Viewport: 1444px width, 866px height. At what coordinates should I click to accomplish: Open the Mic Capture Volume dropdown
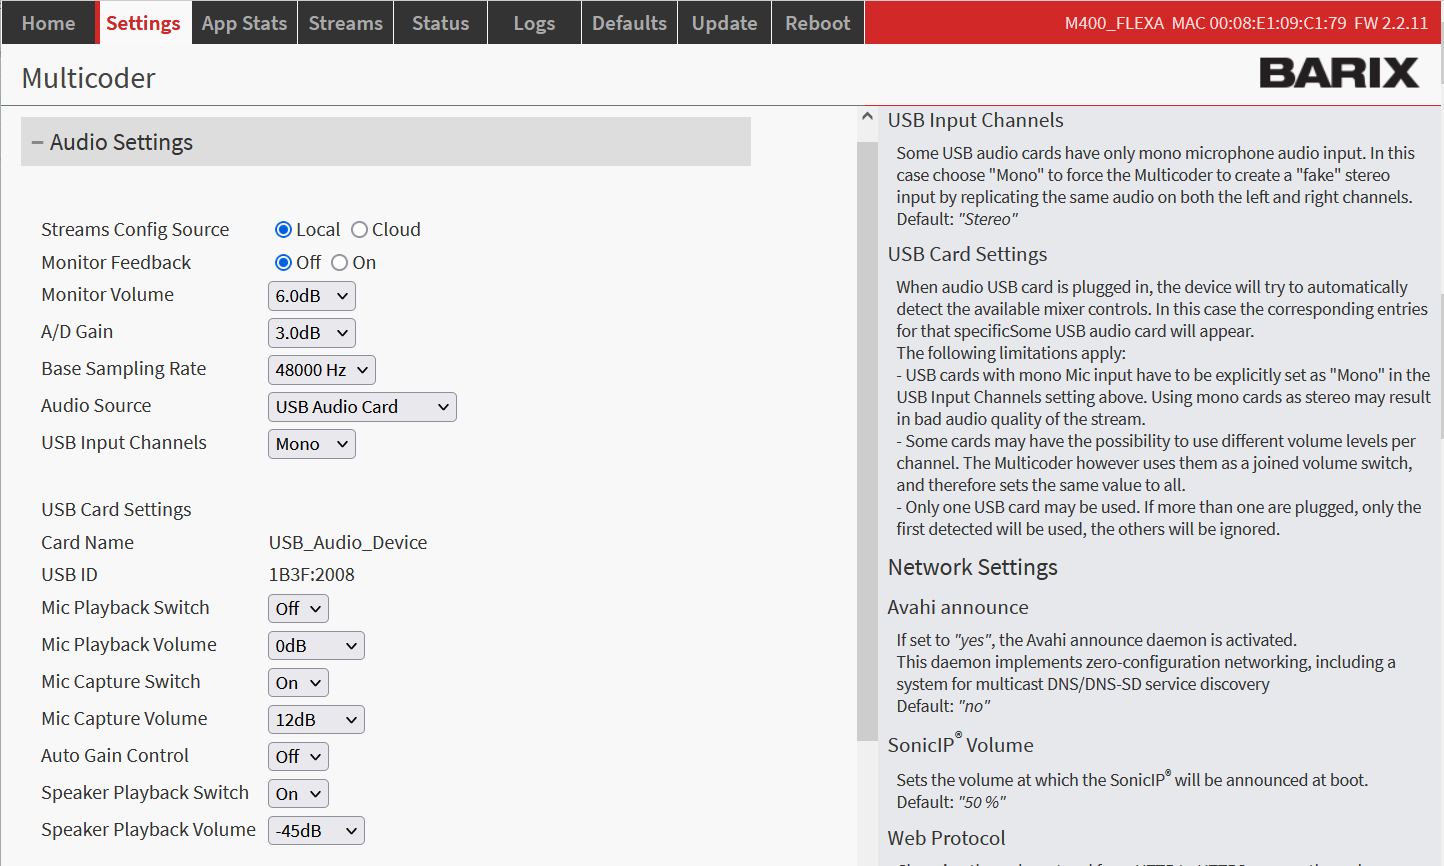tap(316, 720)
